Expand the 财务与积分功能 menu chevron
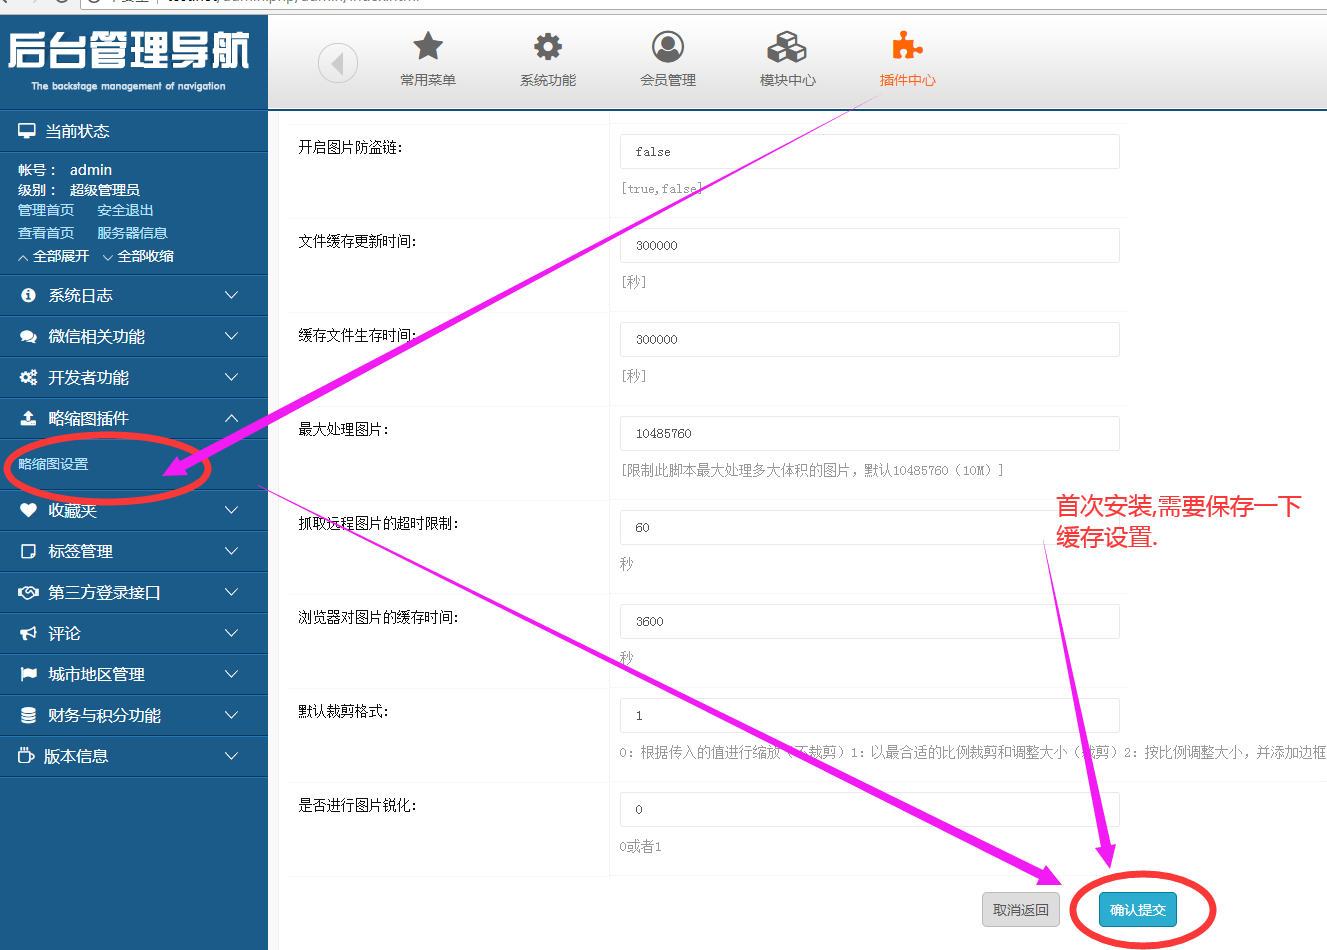 [231, 715]
